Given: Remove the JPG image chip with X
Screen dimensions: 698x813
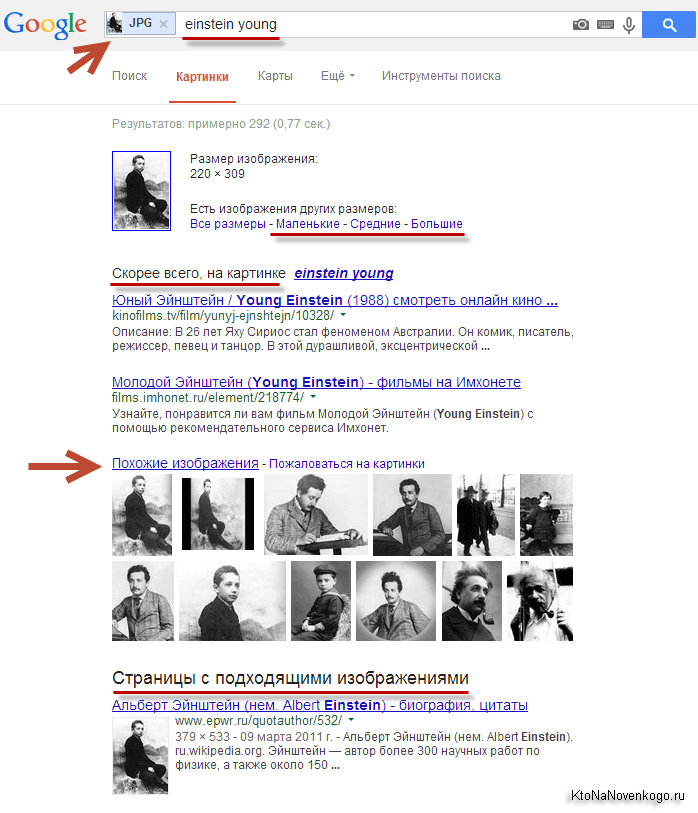Looking at the screenshot, I should 164,23.
